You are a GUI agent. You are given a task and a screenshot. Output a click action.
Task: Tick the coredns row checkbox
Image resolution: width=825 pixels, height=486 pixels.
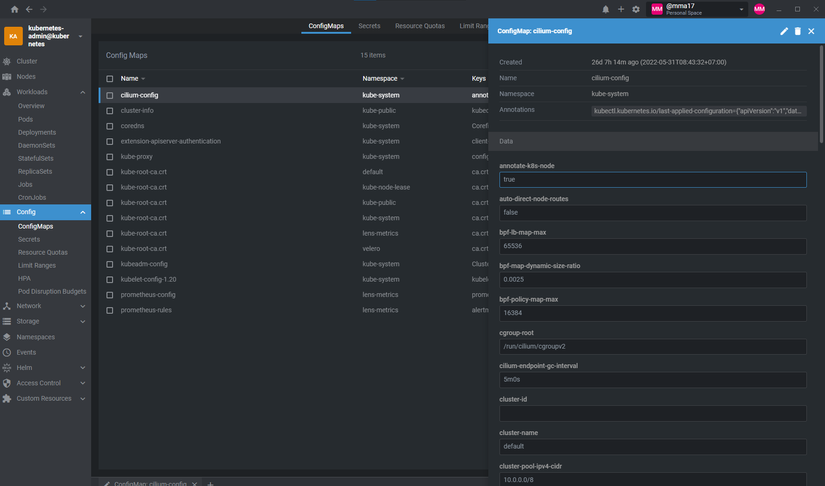point(110,126)
